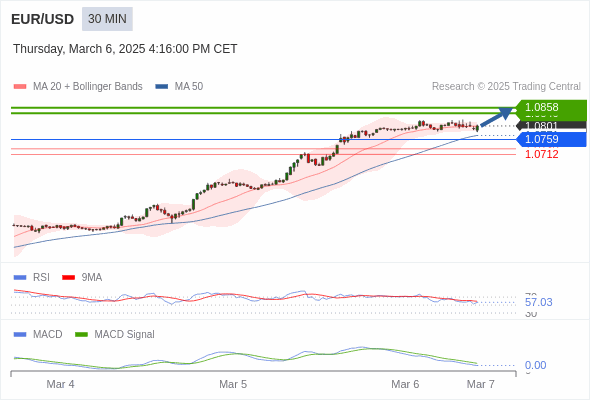
Task: Click the Research Trading Central copyright text
Action: point(506,87)
